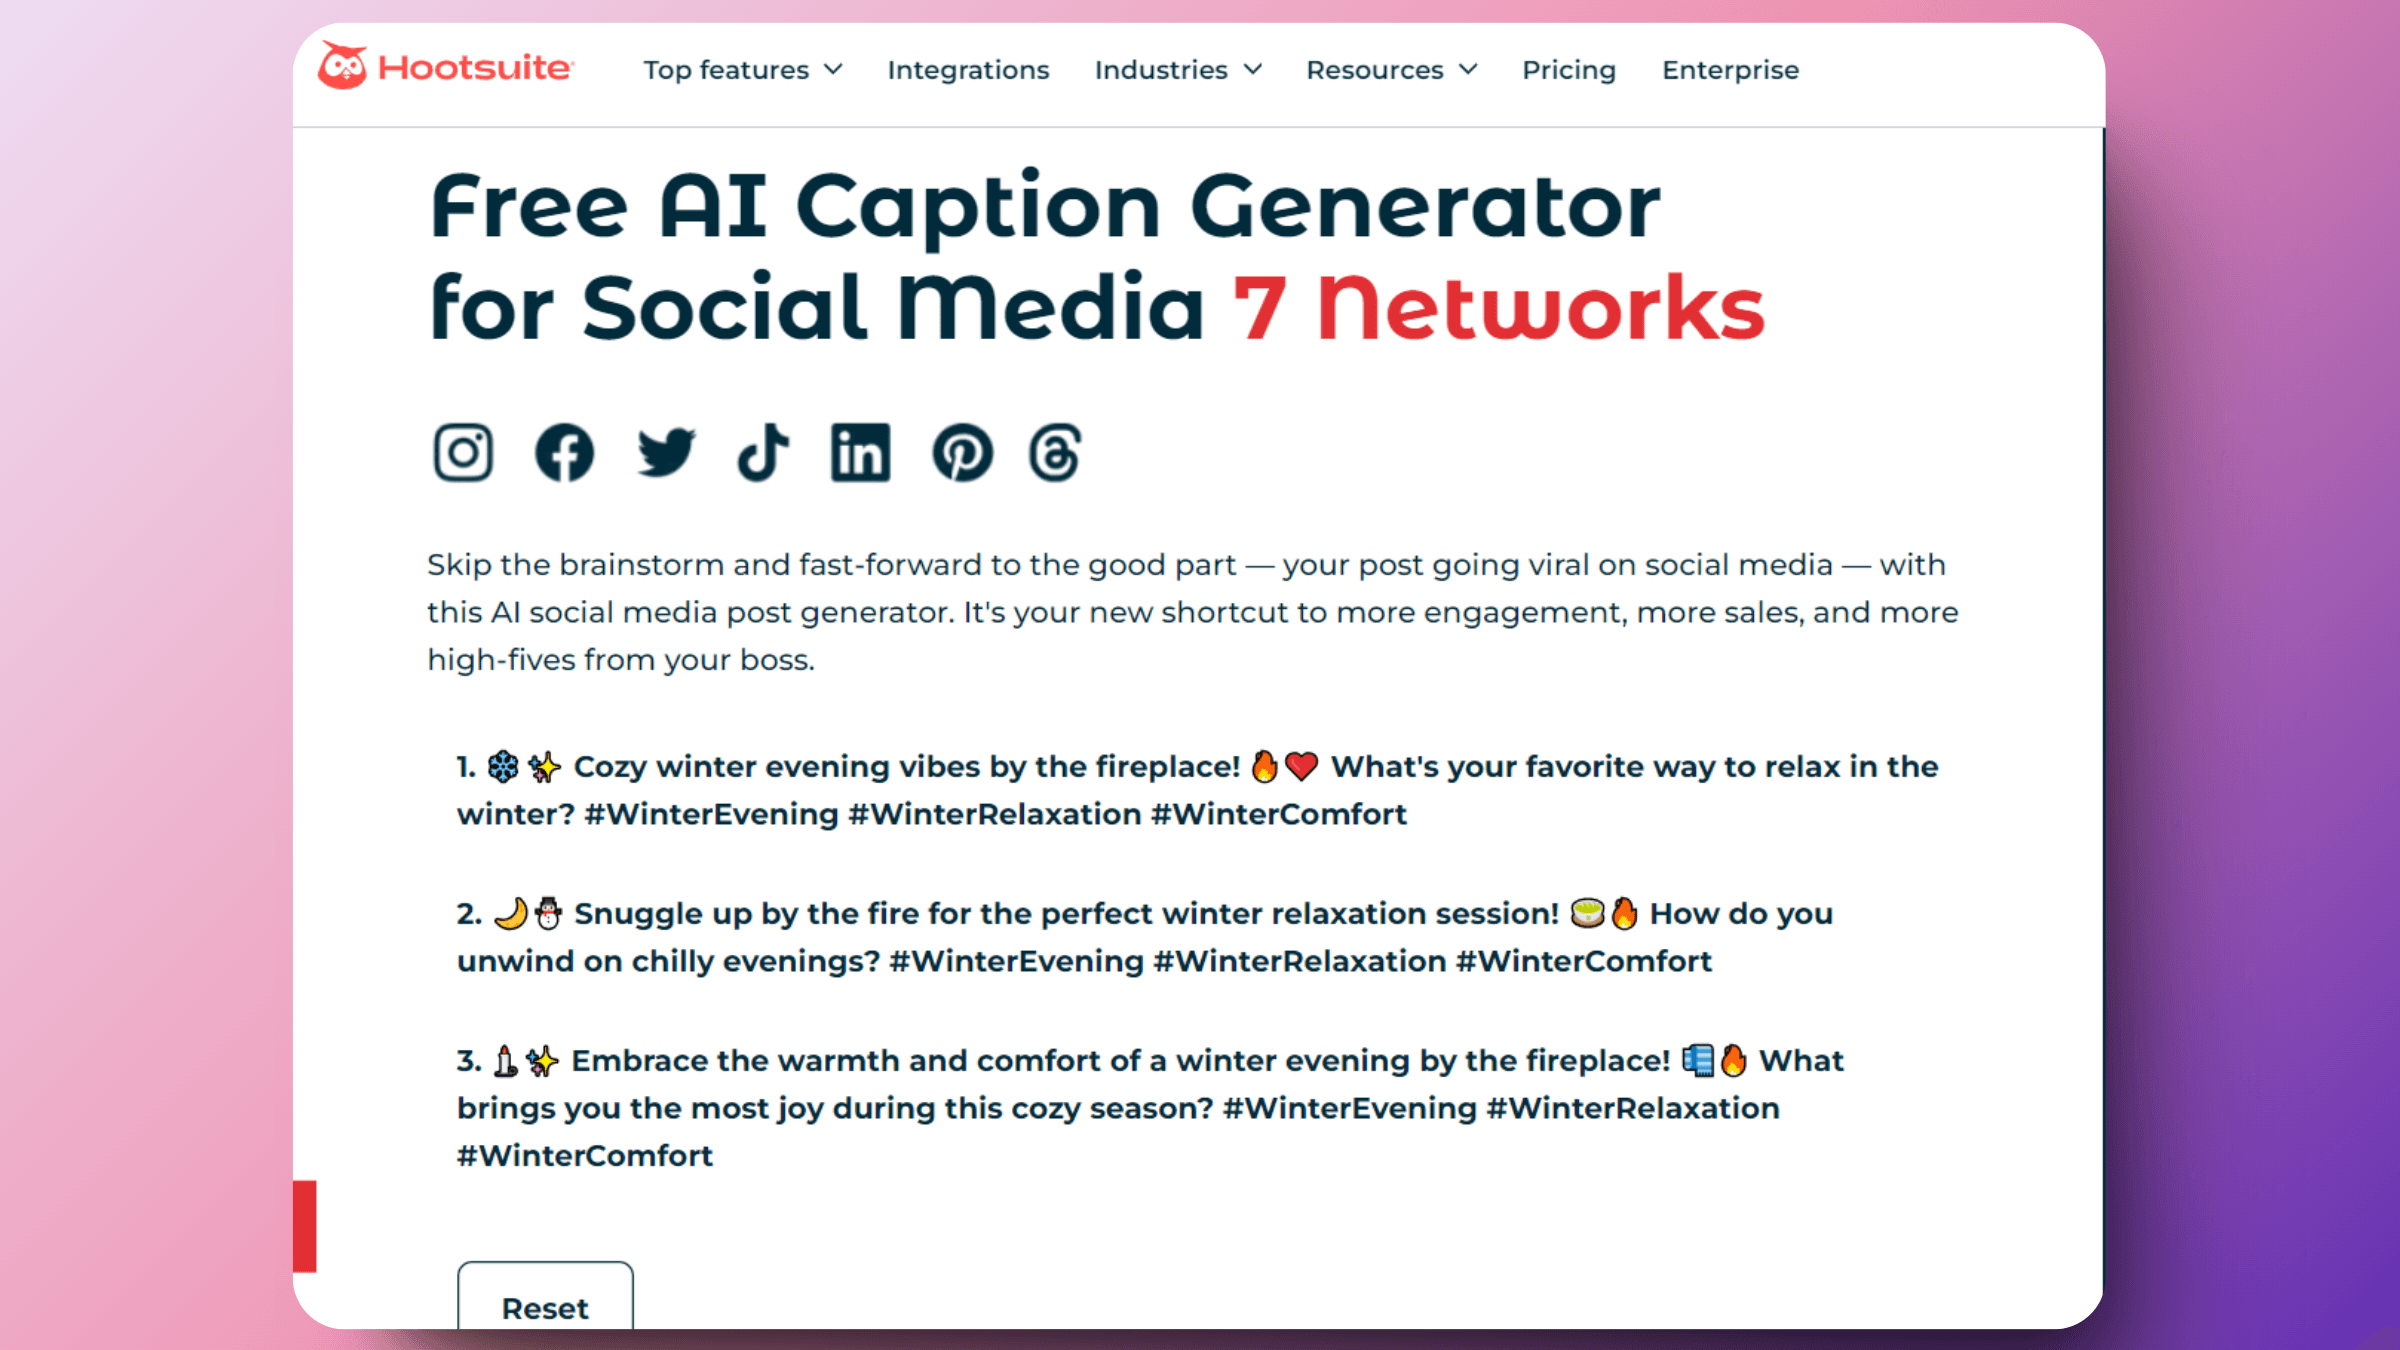The image size is (2400, 1350).
Task: Toggle caption 2 snuggle fire selection
Action: point(1142,936)
